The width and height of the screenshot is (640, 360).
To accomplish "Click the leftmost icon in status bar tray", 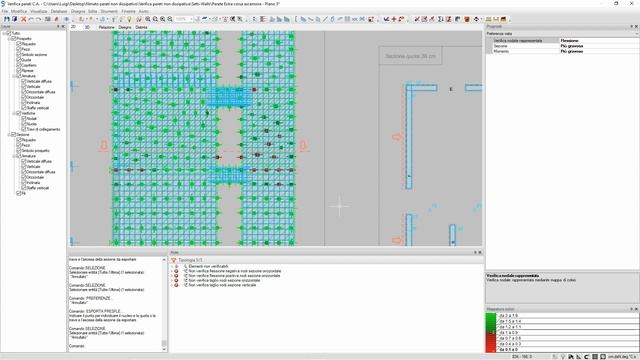I will 555,357.
